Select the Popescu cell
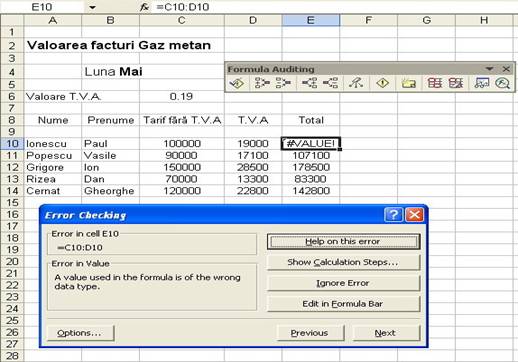The image size is (518, 362). point(53,156)
